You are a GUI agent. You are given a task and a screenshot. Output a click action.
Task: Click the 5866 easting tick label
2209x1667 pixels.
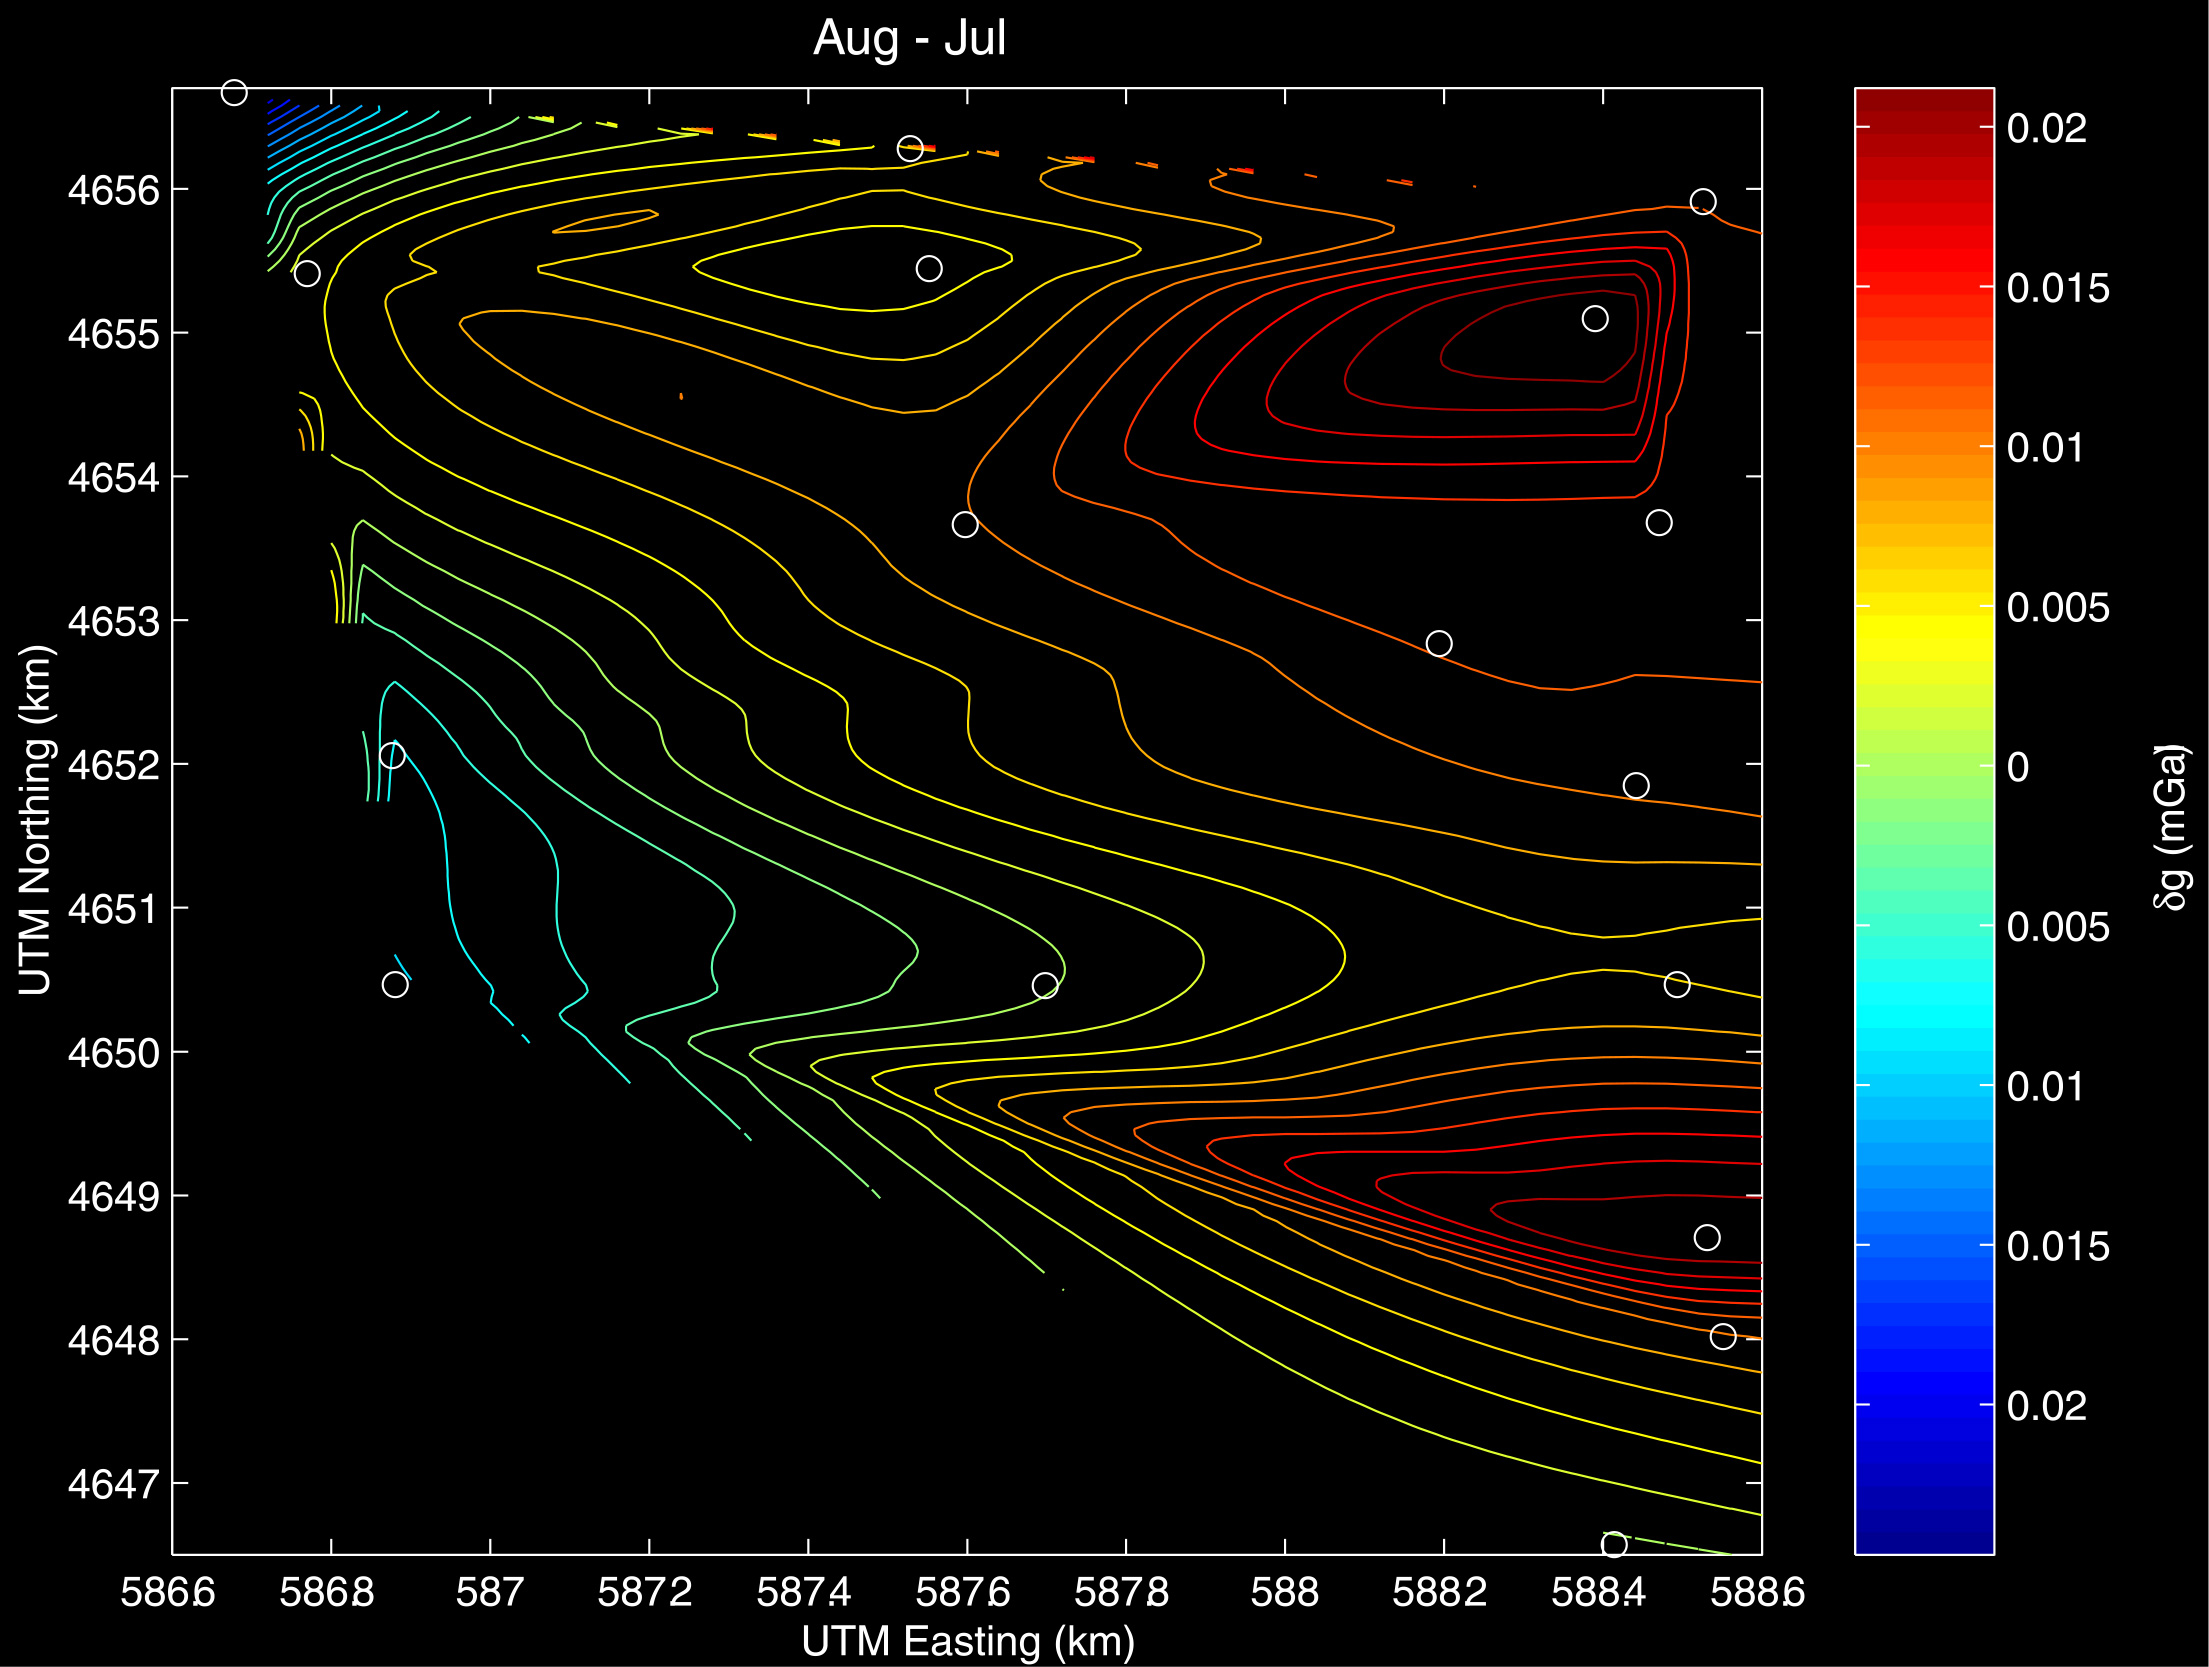tap(168, 1592)
